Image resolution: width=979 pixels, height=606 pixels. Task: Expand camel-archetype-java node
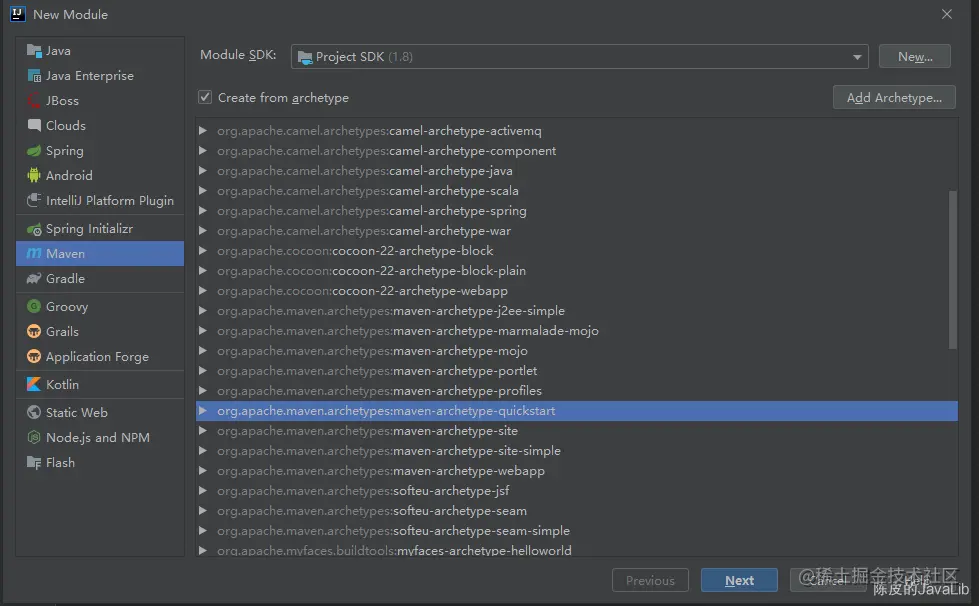pyautogui.click(x=202, y=170)
